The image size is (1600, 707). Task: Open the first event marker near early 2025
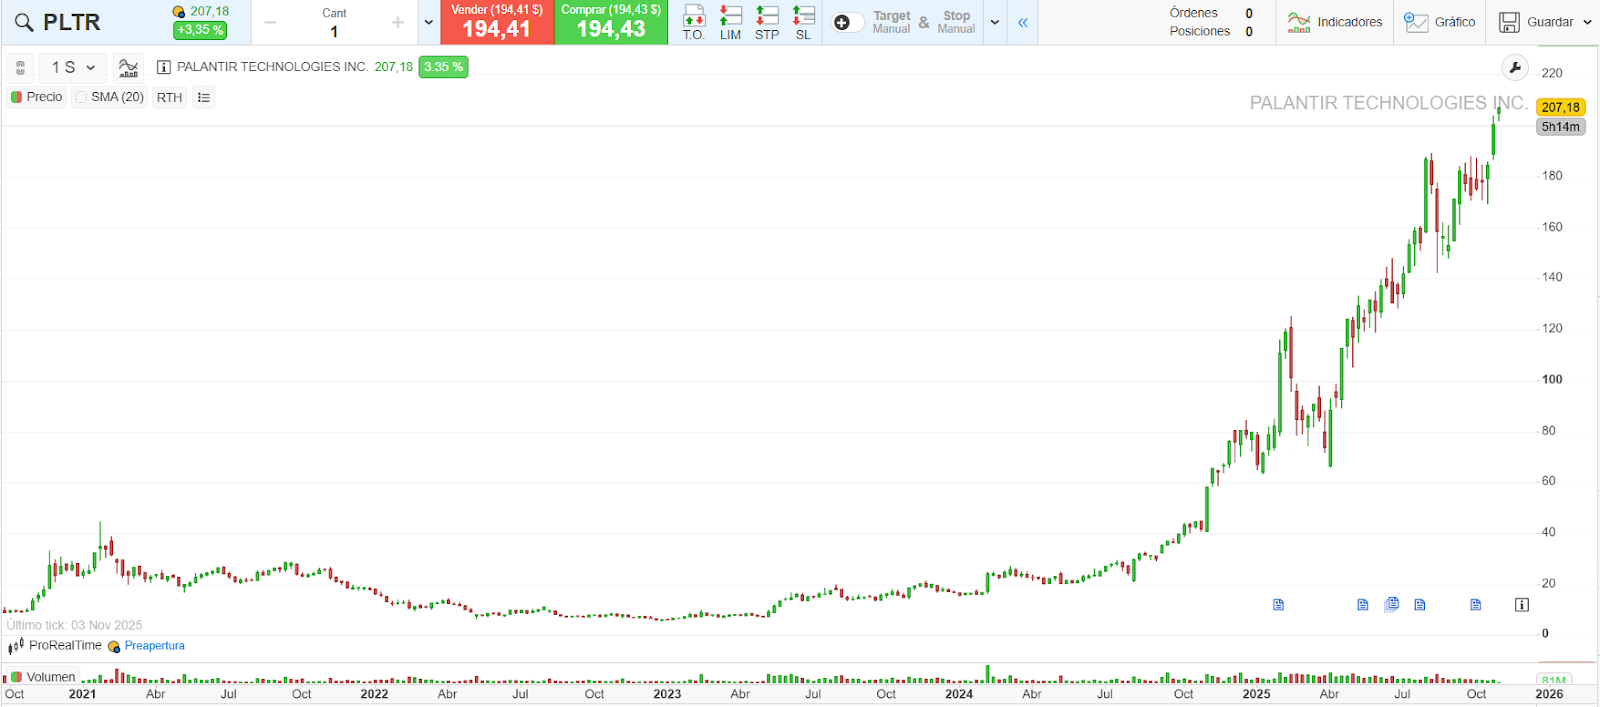pyautogui.click(x=1278, y=604)
